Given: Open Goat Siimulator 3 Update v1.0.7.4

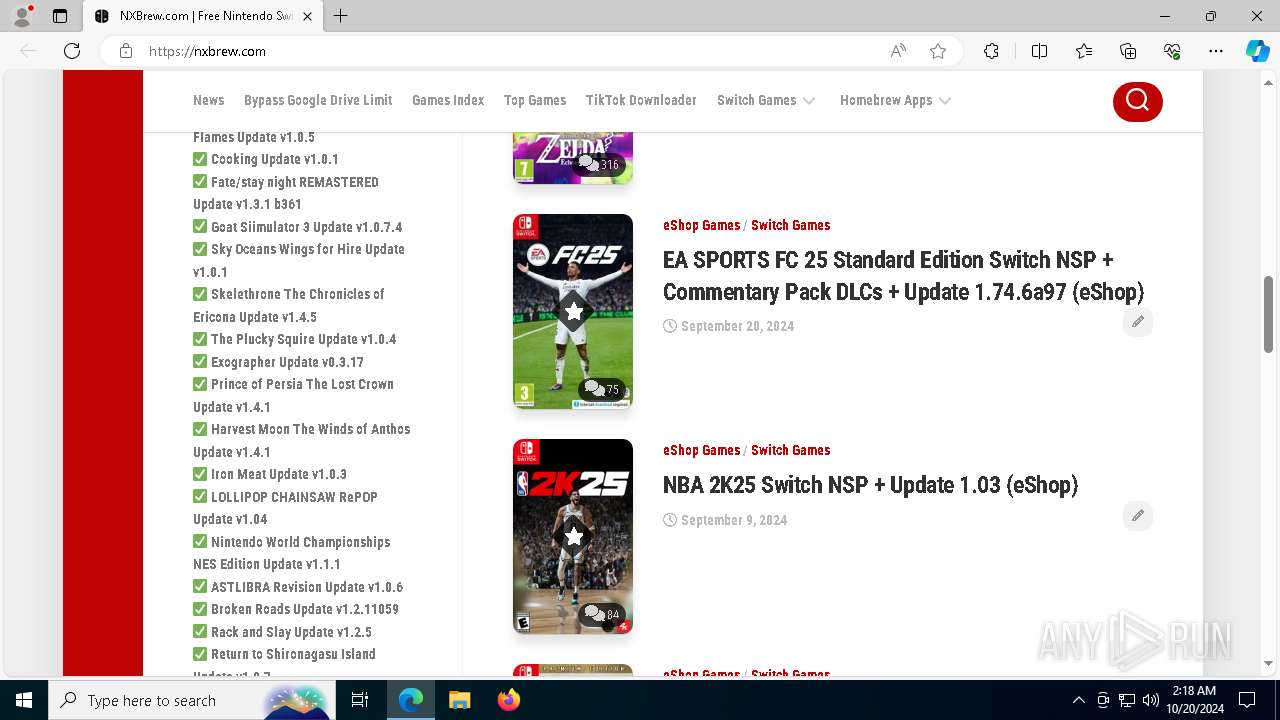Looking at the screenshot, I should click(x=306, y=227).
